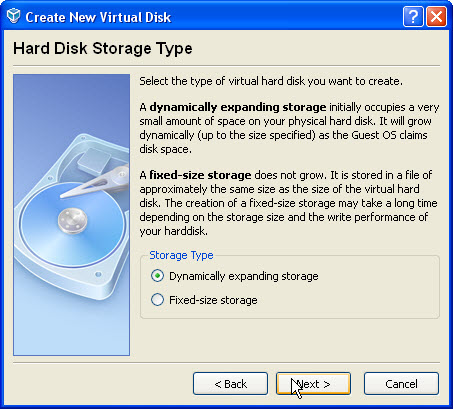
Task: Continue the wizard with Next button
Action: point(313,384)
